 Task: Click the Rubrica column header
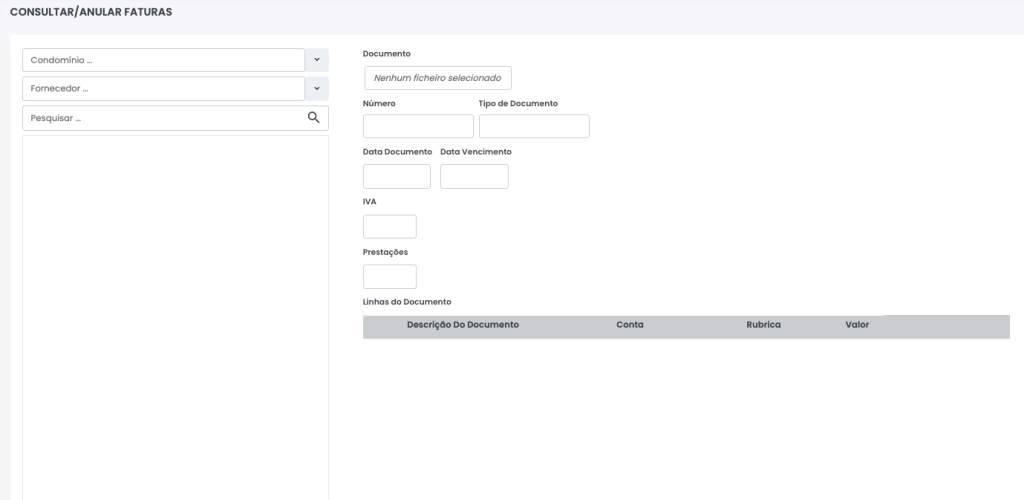[763, 324]
